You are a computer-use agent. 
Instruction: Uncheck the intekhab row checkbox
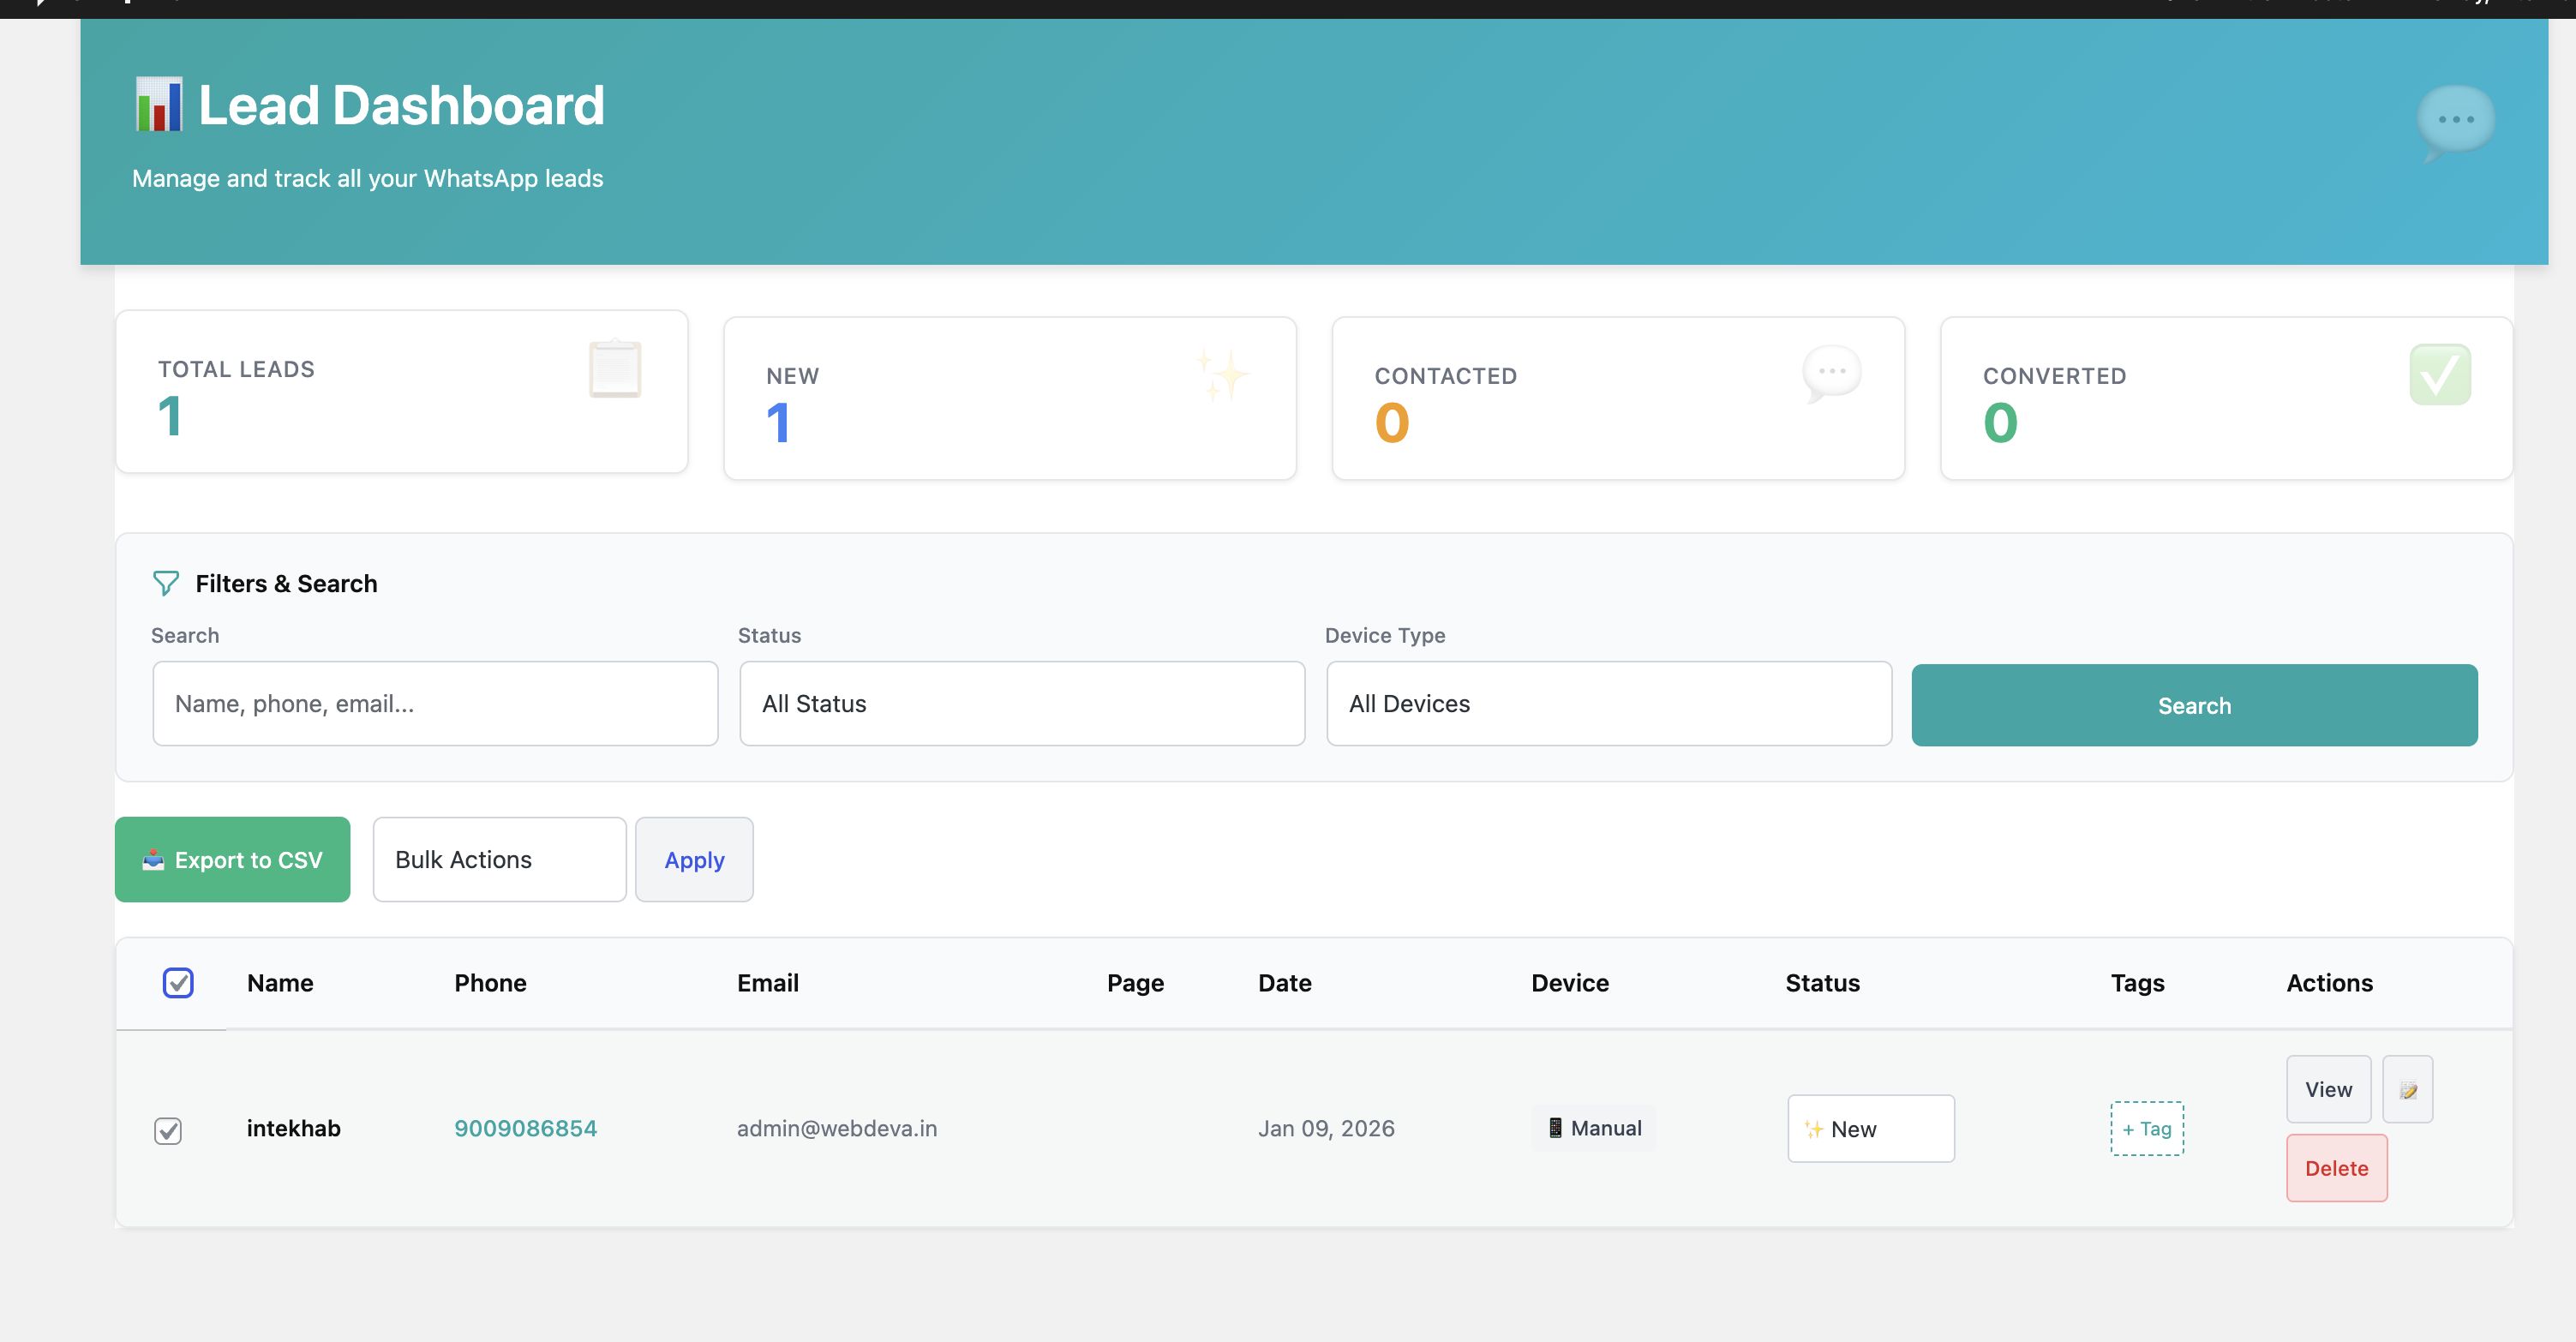(x=168, y=1130)
